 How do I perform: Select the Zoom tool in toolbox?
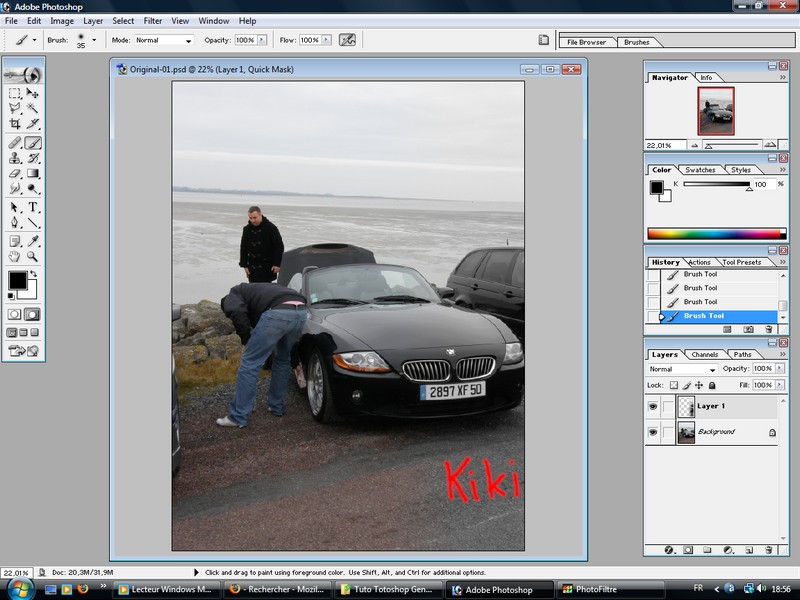point(33,256)
